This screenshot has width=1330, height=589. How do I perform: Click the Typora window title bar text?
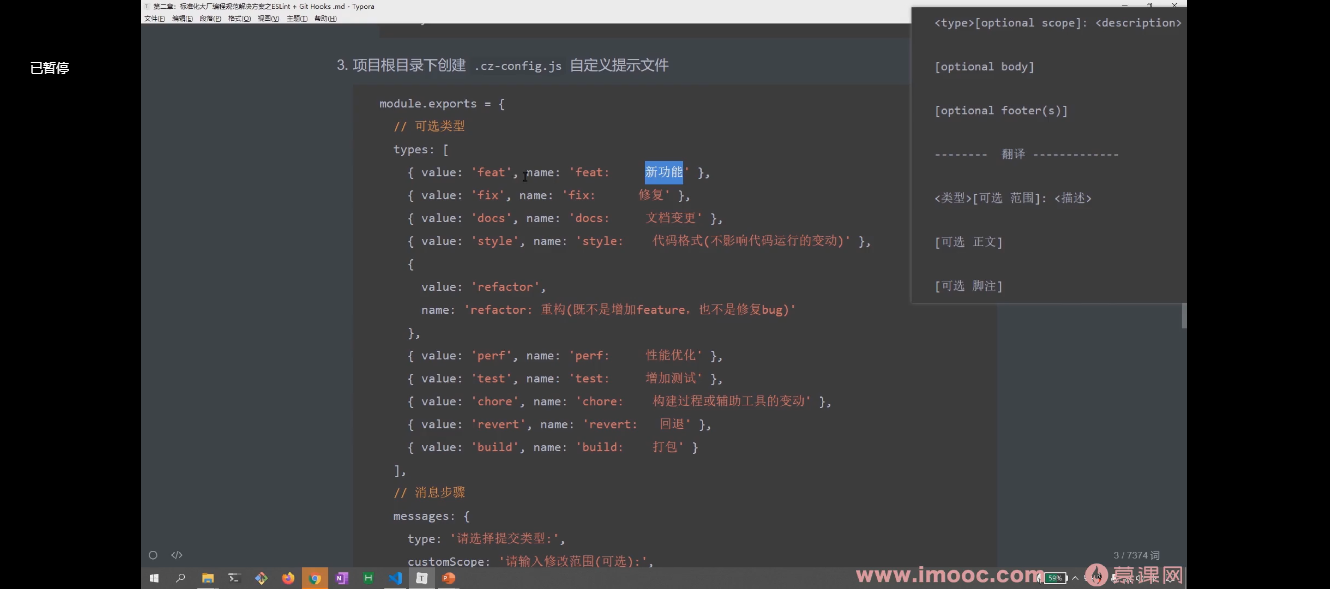263,6
